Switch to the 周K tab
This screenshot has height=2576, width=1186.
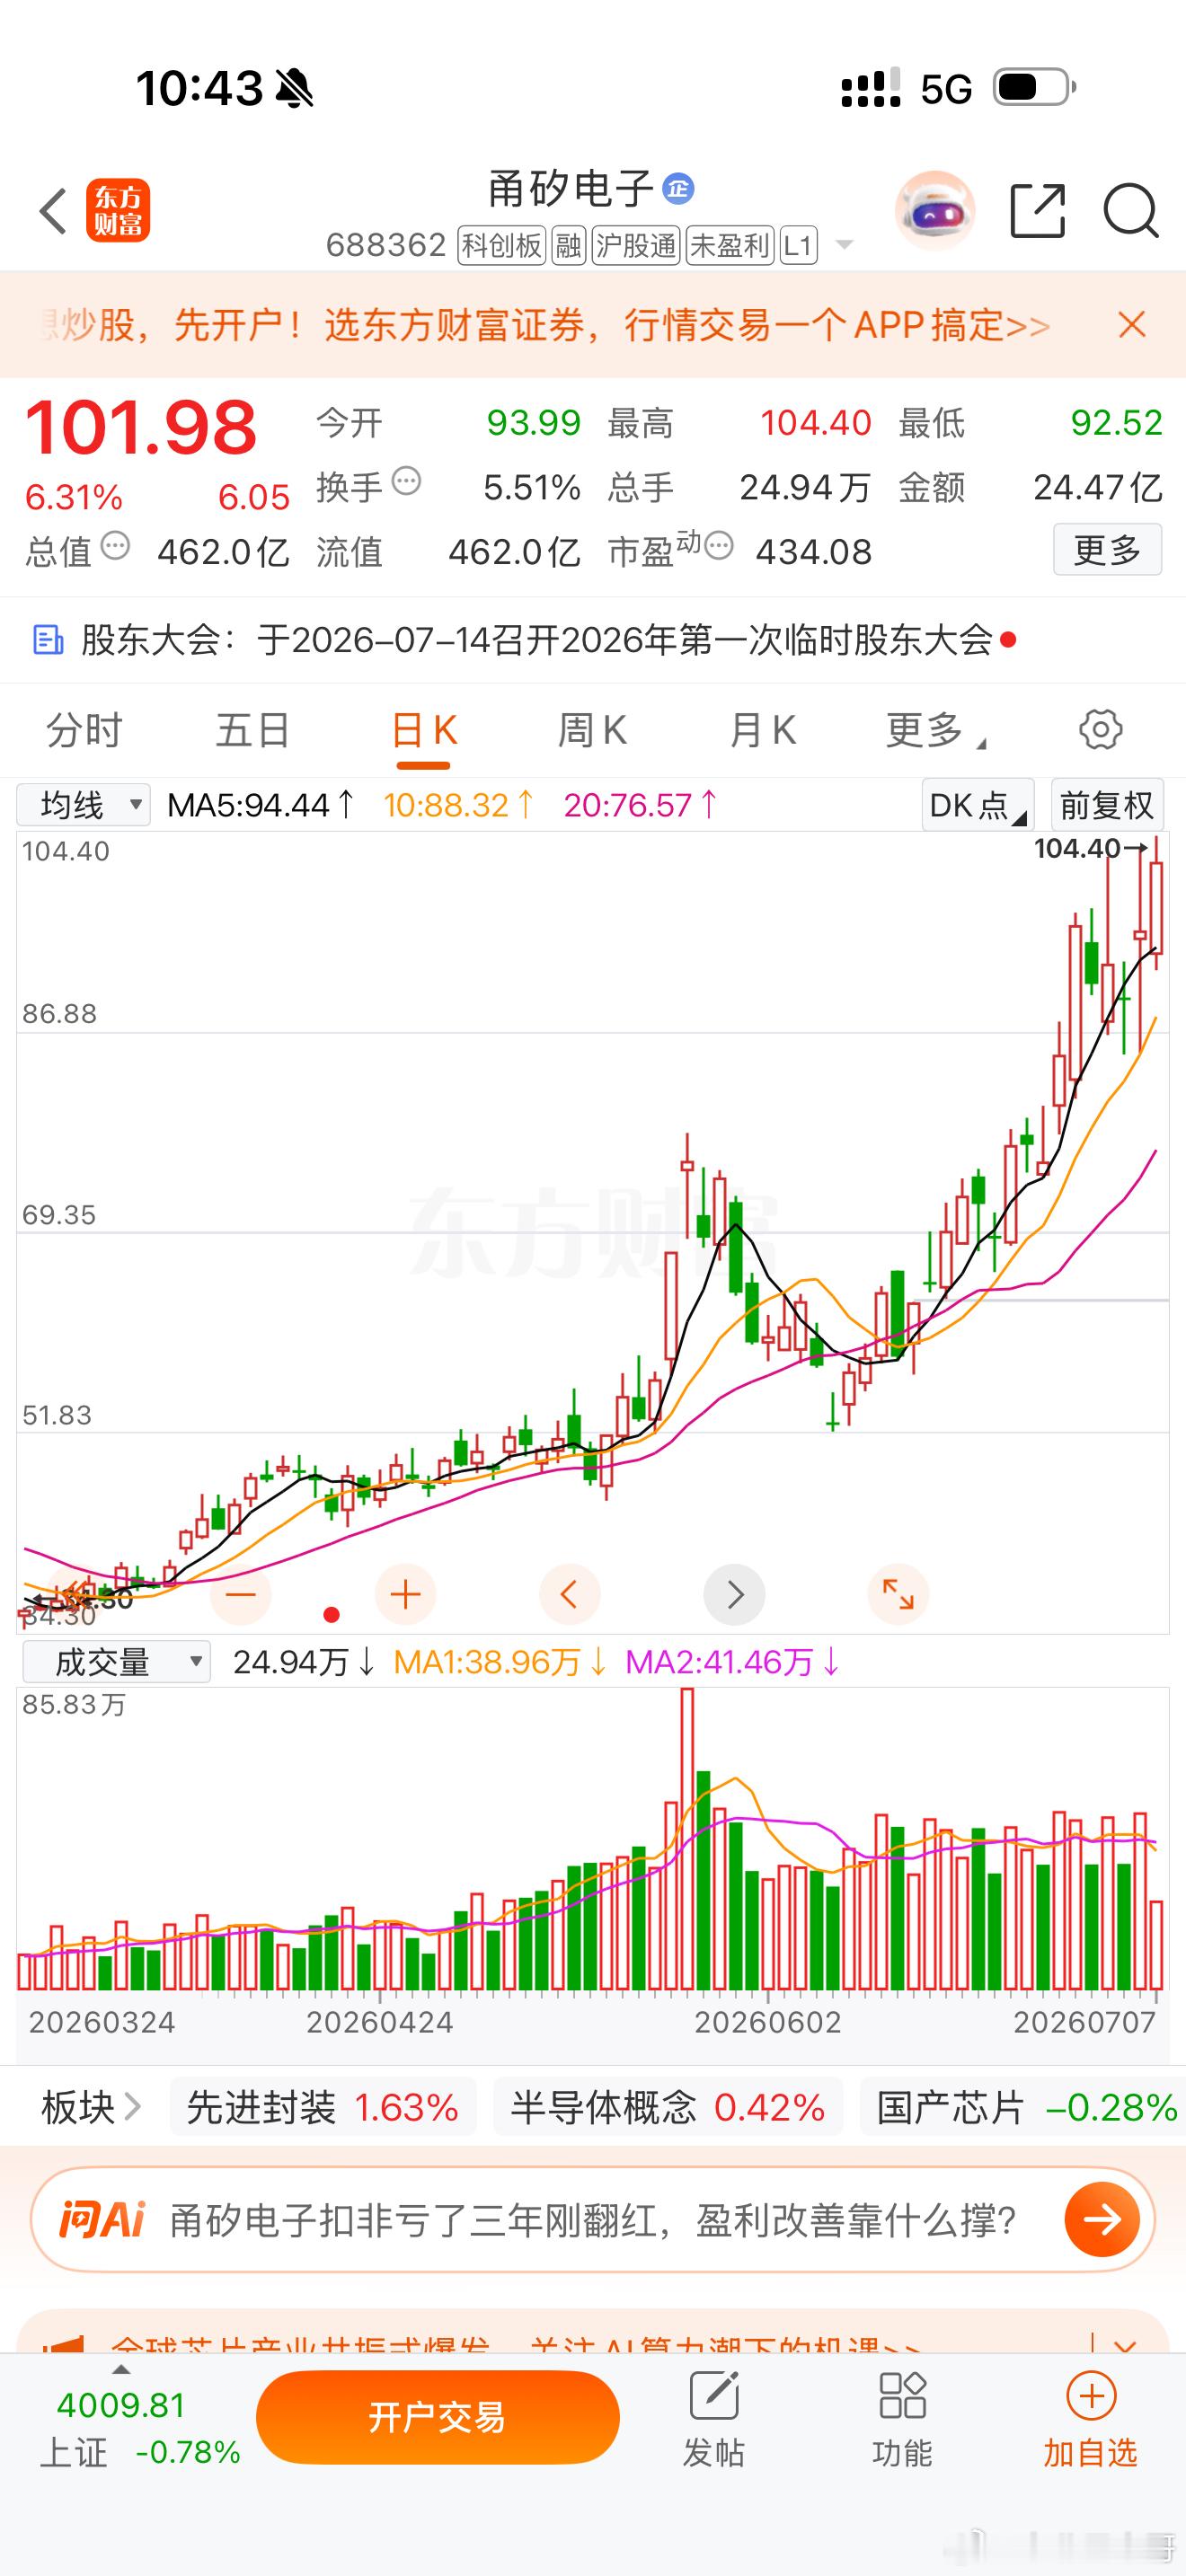(592, 730)
